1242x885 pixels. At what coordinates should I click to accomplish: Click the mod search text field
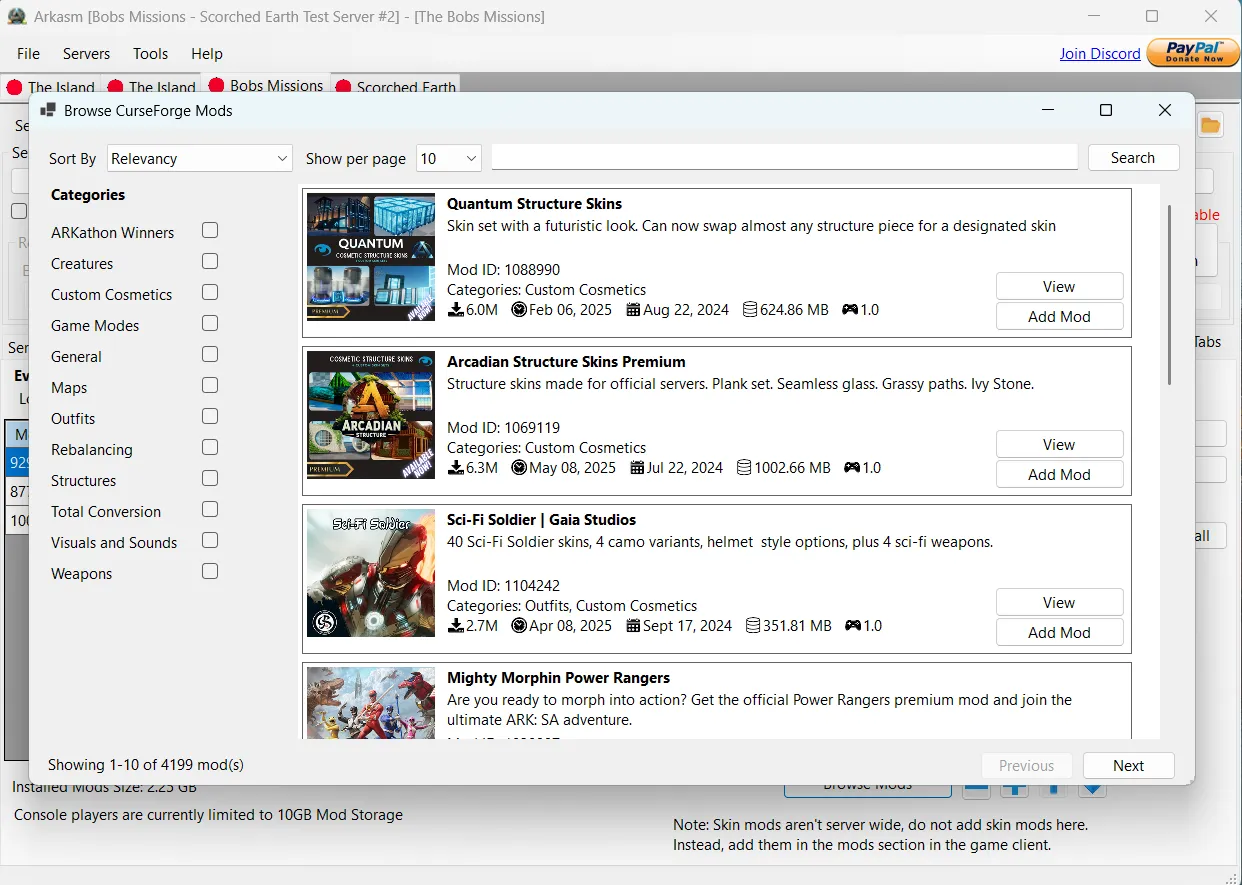784,158
